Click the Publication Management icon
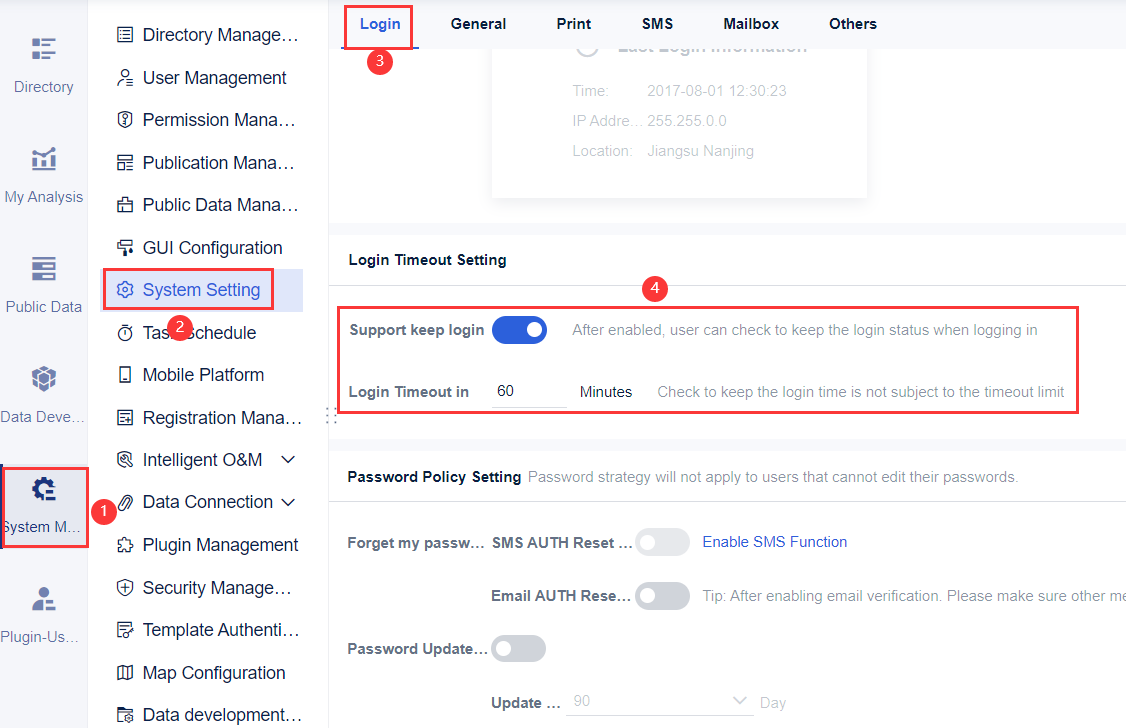The width and height of the screenshot is (1126, 728). click(x=126, y=162)
